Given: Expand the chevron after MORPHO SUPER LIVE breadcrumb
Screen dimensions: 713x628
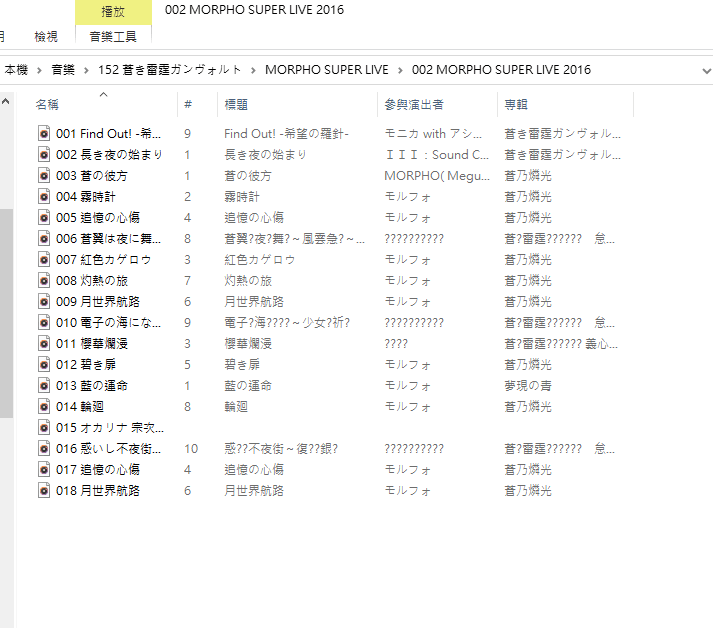Looking at the screenshot, I should (400, 70).
